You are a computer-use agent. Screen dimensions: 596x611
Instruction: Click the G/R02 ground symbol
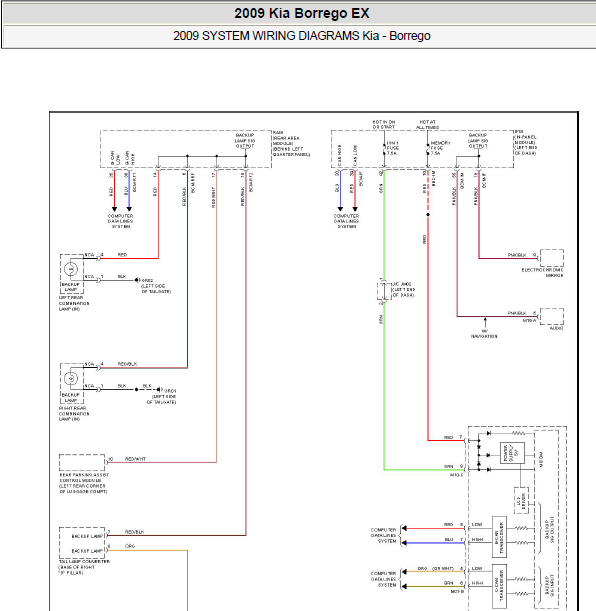(x=137, y=280)
